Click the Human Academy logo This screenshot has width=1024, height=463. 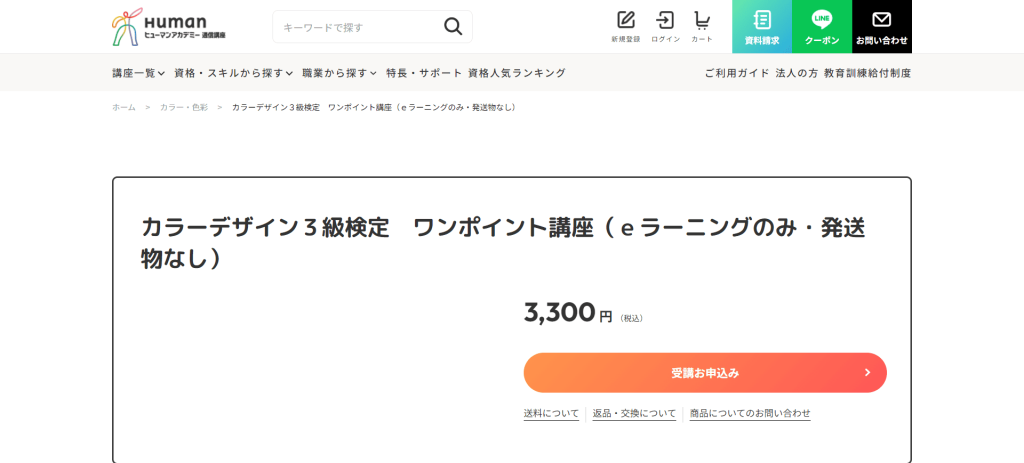(x=168, y=27)
